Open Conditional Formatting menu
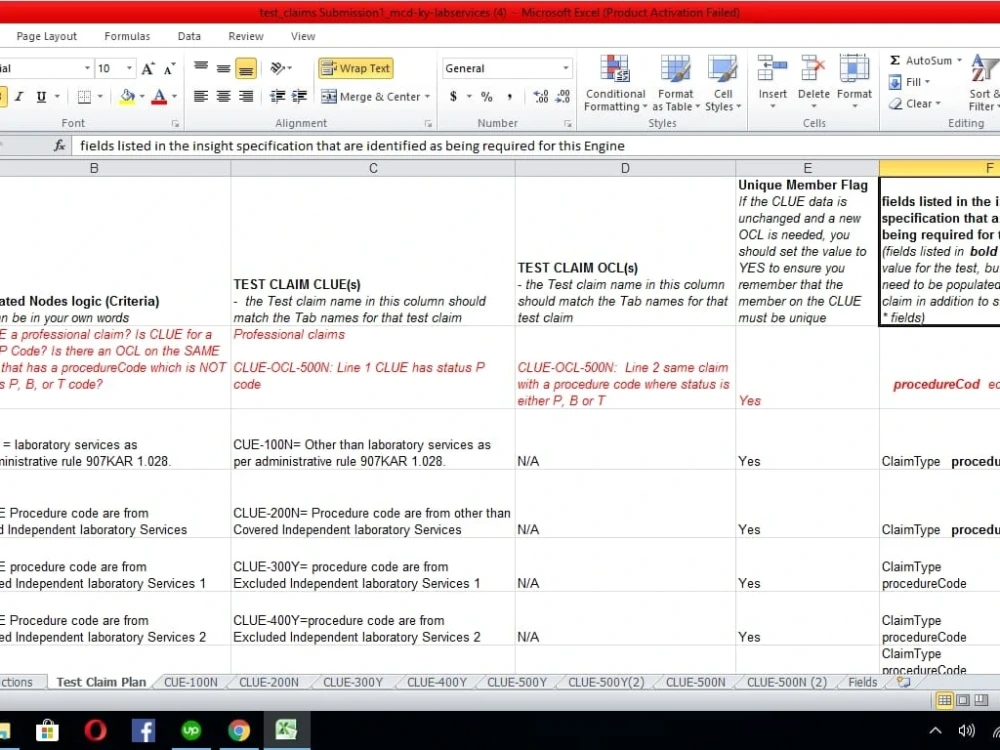This screenshot has width=1000, height=750. point(615,84)
